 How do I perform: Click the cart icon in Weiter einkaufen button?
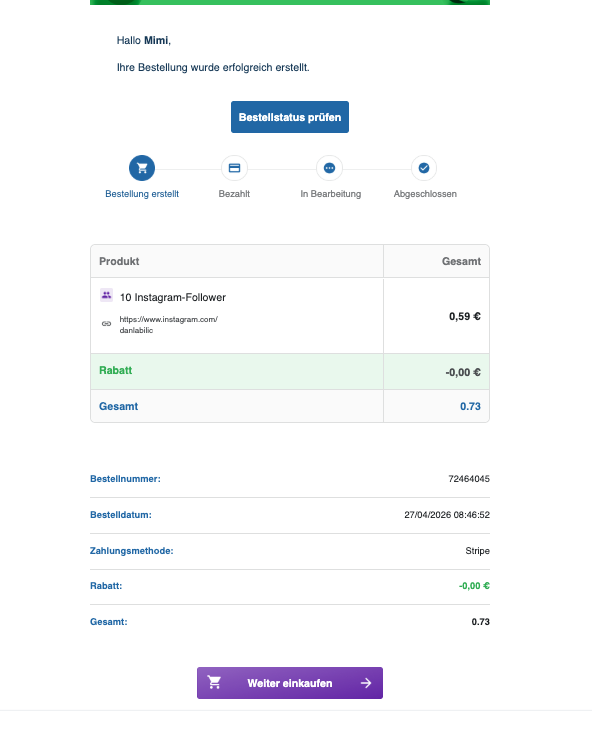215,682
